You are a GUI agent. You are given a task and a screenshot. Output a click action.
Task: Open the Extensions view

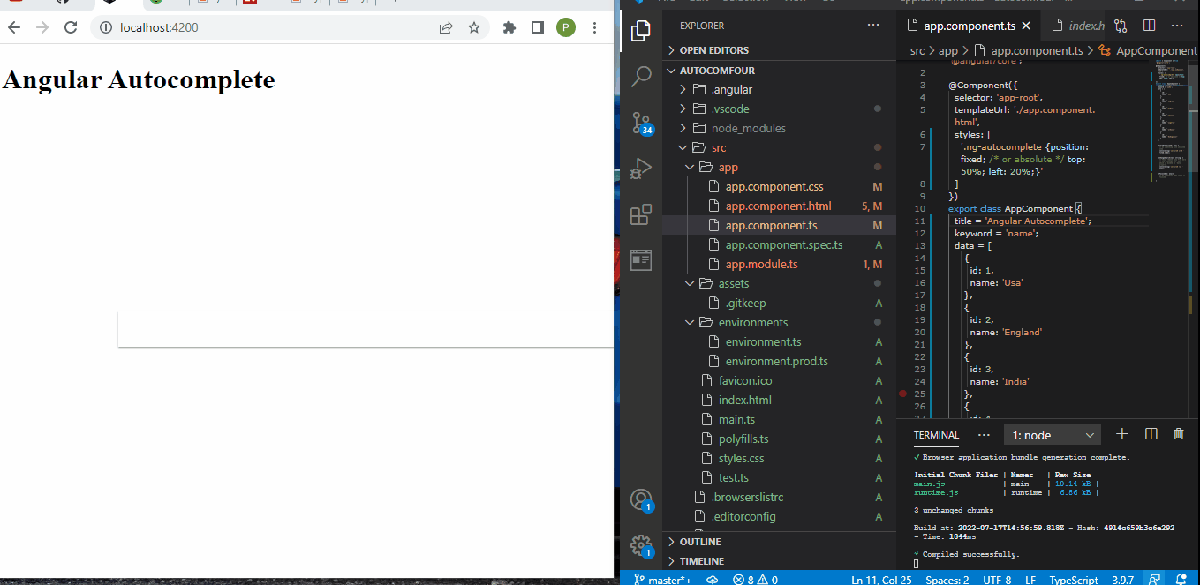641,215
